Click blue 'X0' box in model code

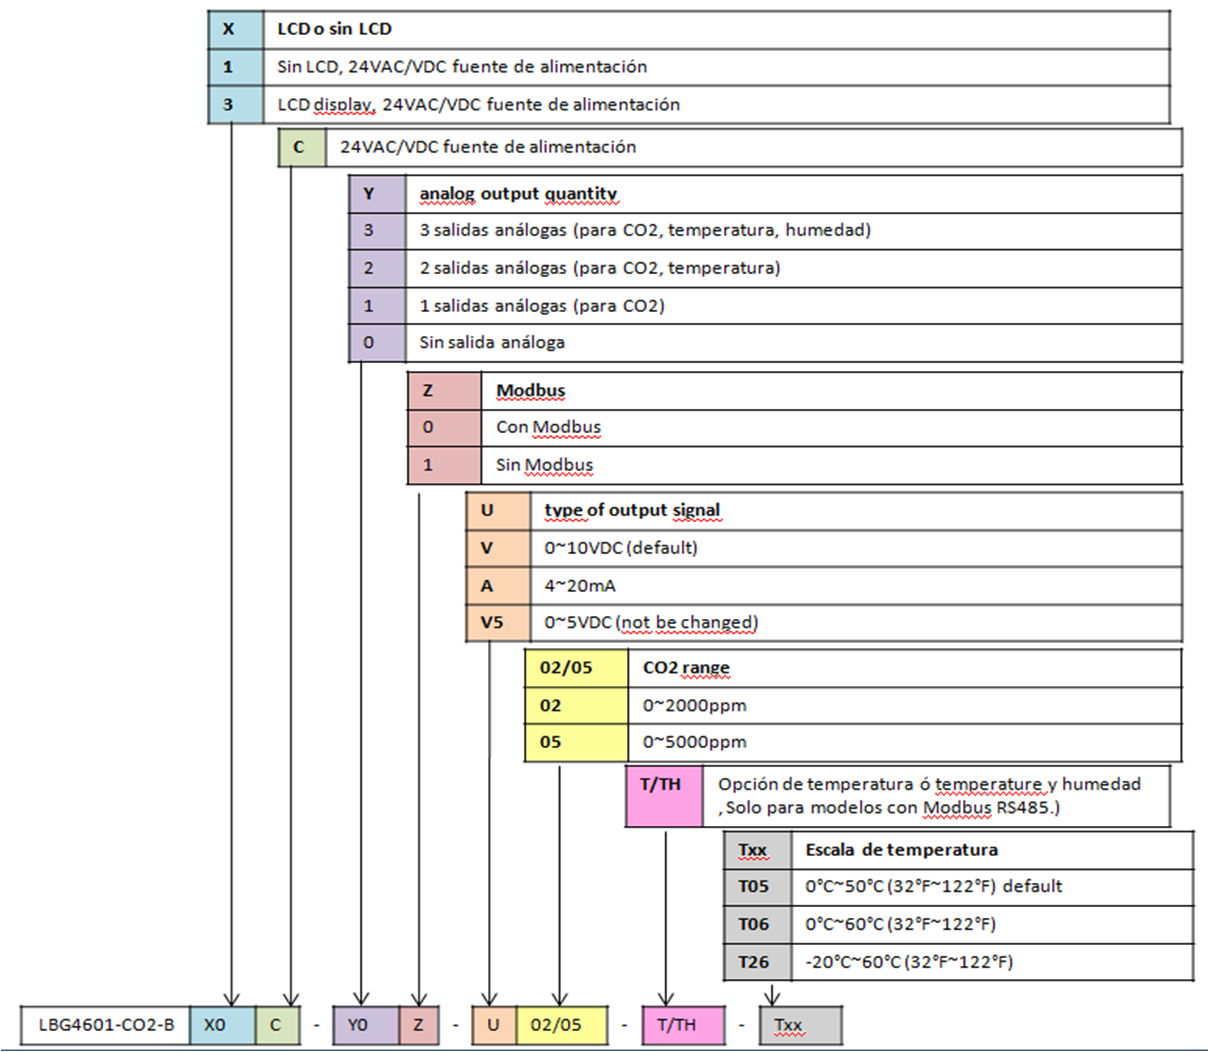click(x=222, y=1025)
